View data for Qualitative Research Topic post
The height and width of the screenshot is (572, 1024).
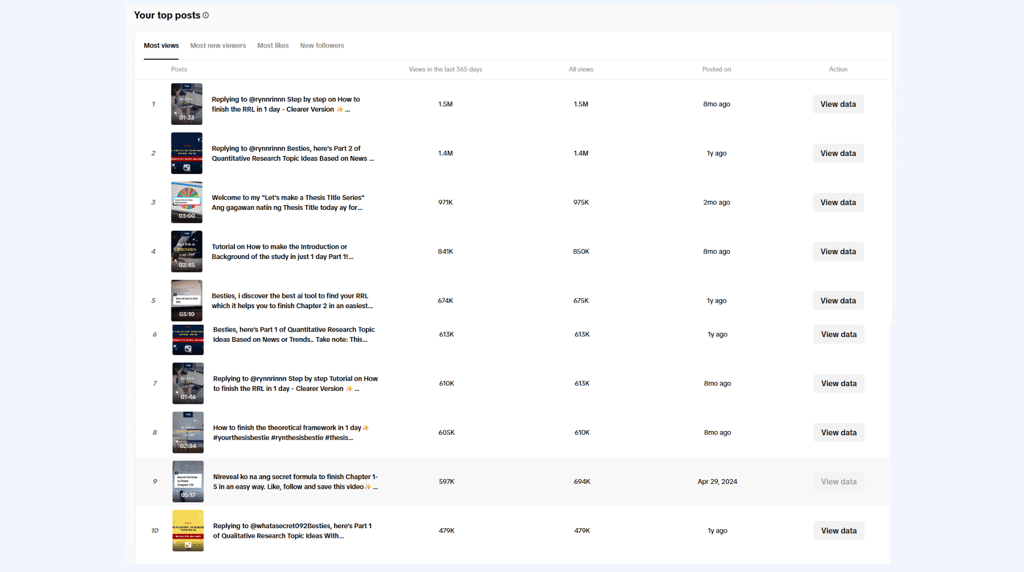839,530
